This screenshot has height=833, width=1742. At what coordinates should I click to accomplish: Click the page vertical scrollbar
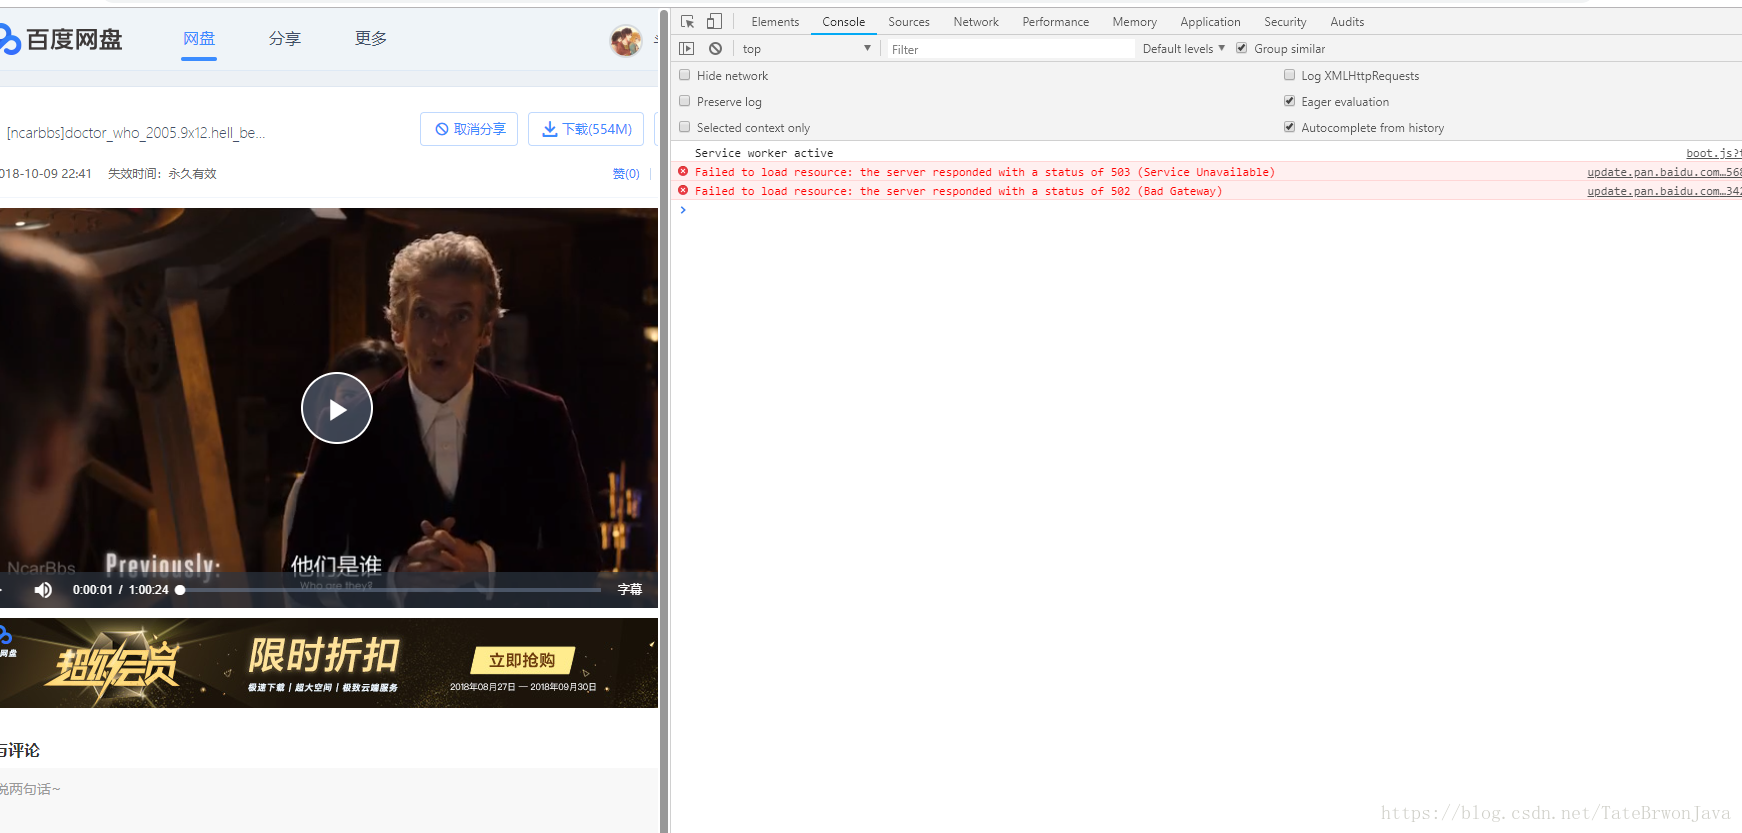pos(664,420)
